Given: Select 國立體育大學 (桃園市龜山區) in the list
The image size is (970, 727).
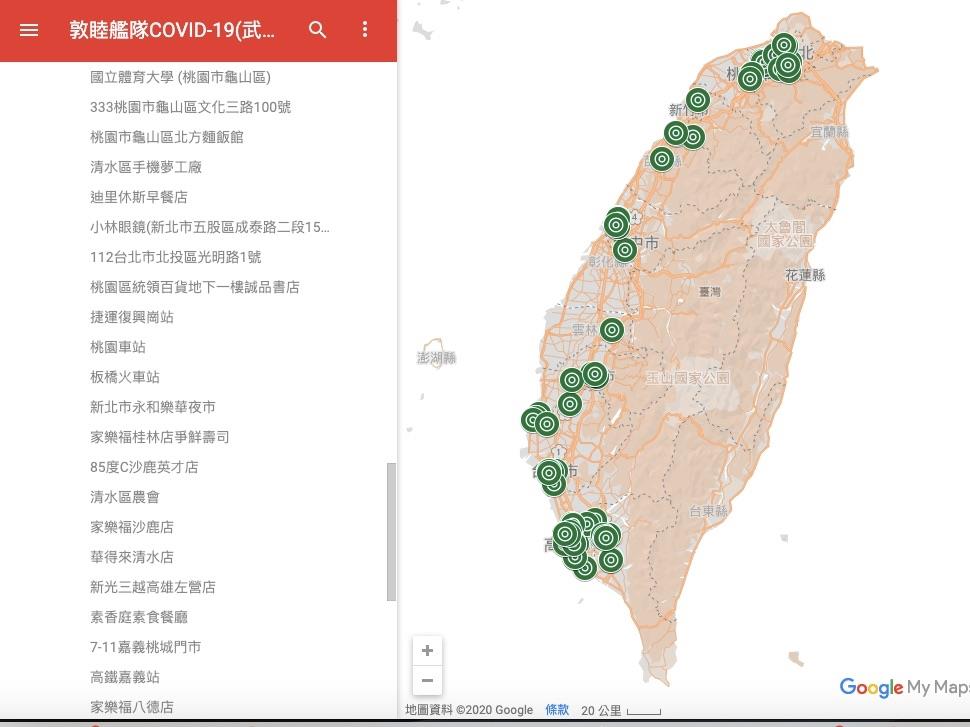Looking at the screenshot, I should coord(180,77).
